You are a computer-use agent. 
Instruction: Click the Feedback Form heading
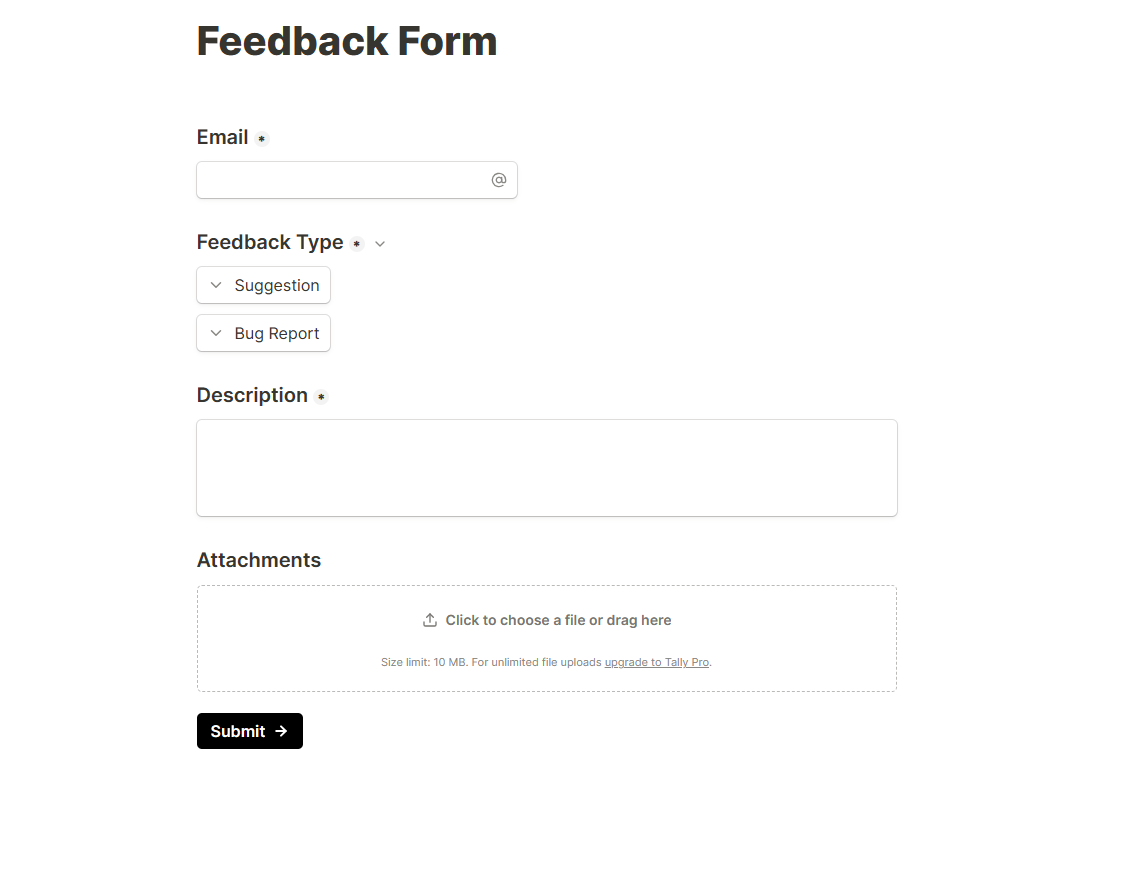point(346,41)
